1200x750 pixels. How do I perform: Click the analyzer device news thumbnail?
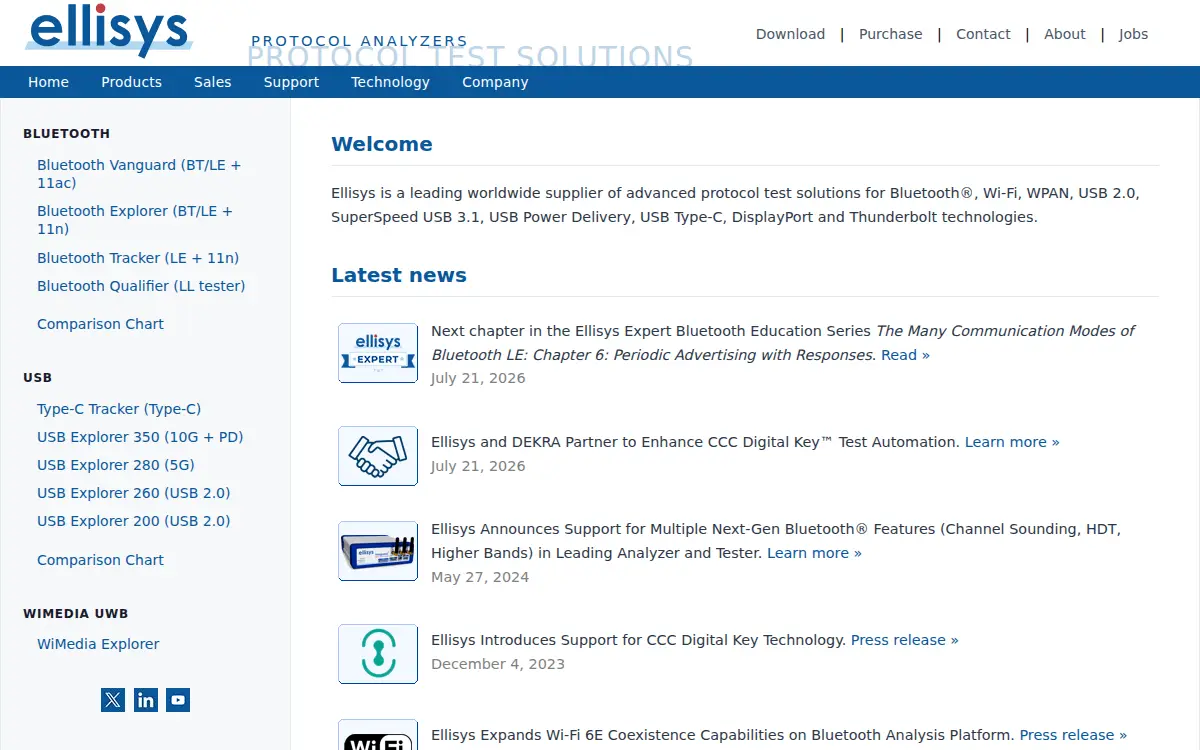point(378,551)
